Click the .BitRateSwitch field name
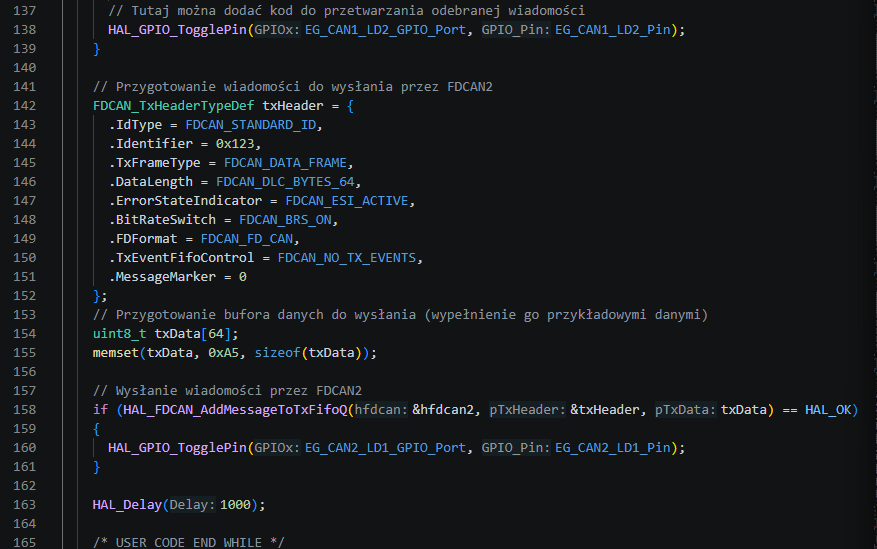Image resolution: width=877 pixels, height=549 pixels. (162, 220)
